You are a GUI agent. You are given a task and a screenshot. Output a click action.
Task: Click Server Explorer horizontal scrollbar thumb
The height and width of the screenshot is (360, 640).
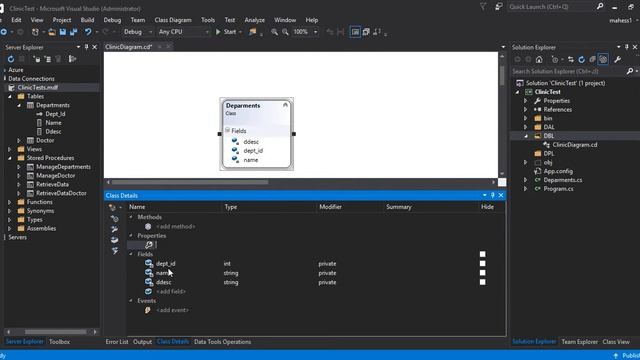[x=56, y=332]
